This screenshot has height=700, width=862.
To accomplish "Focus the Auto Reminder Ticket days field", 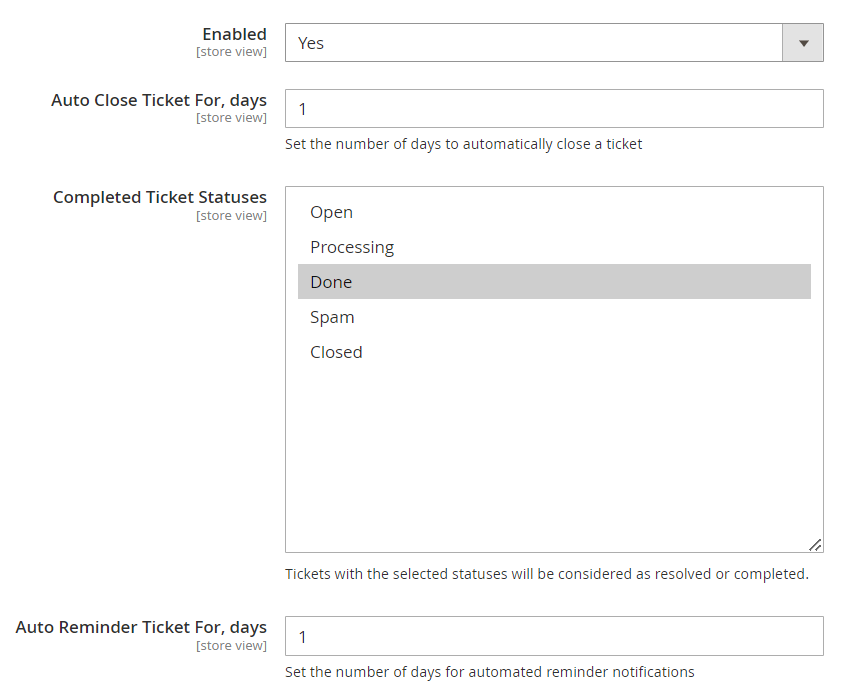I will (x=554, y=636).
